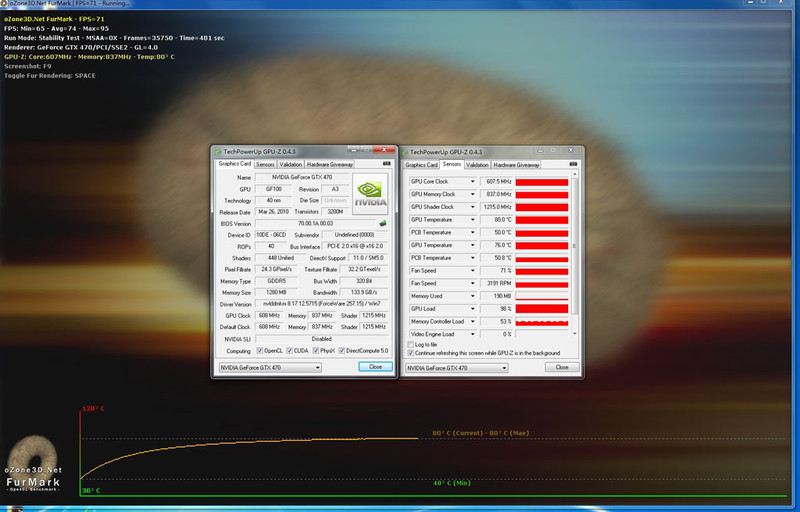Minimize the Sensors GPU-Z window
Viewport: 800px width, 512px height.
coord(541,151)
